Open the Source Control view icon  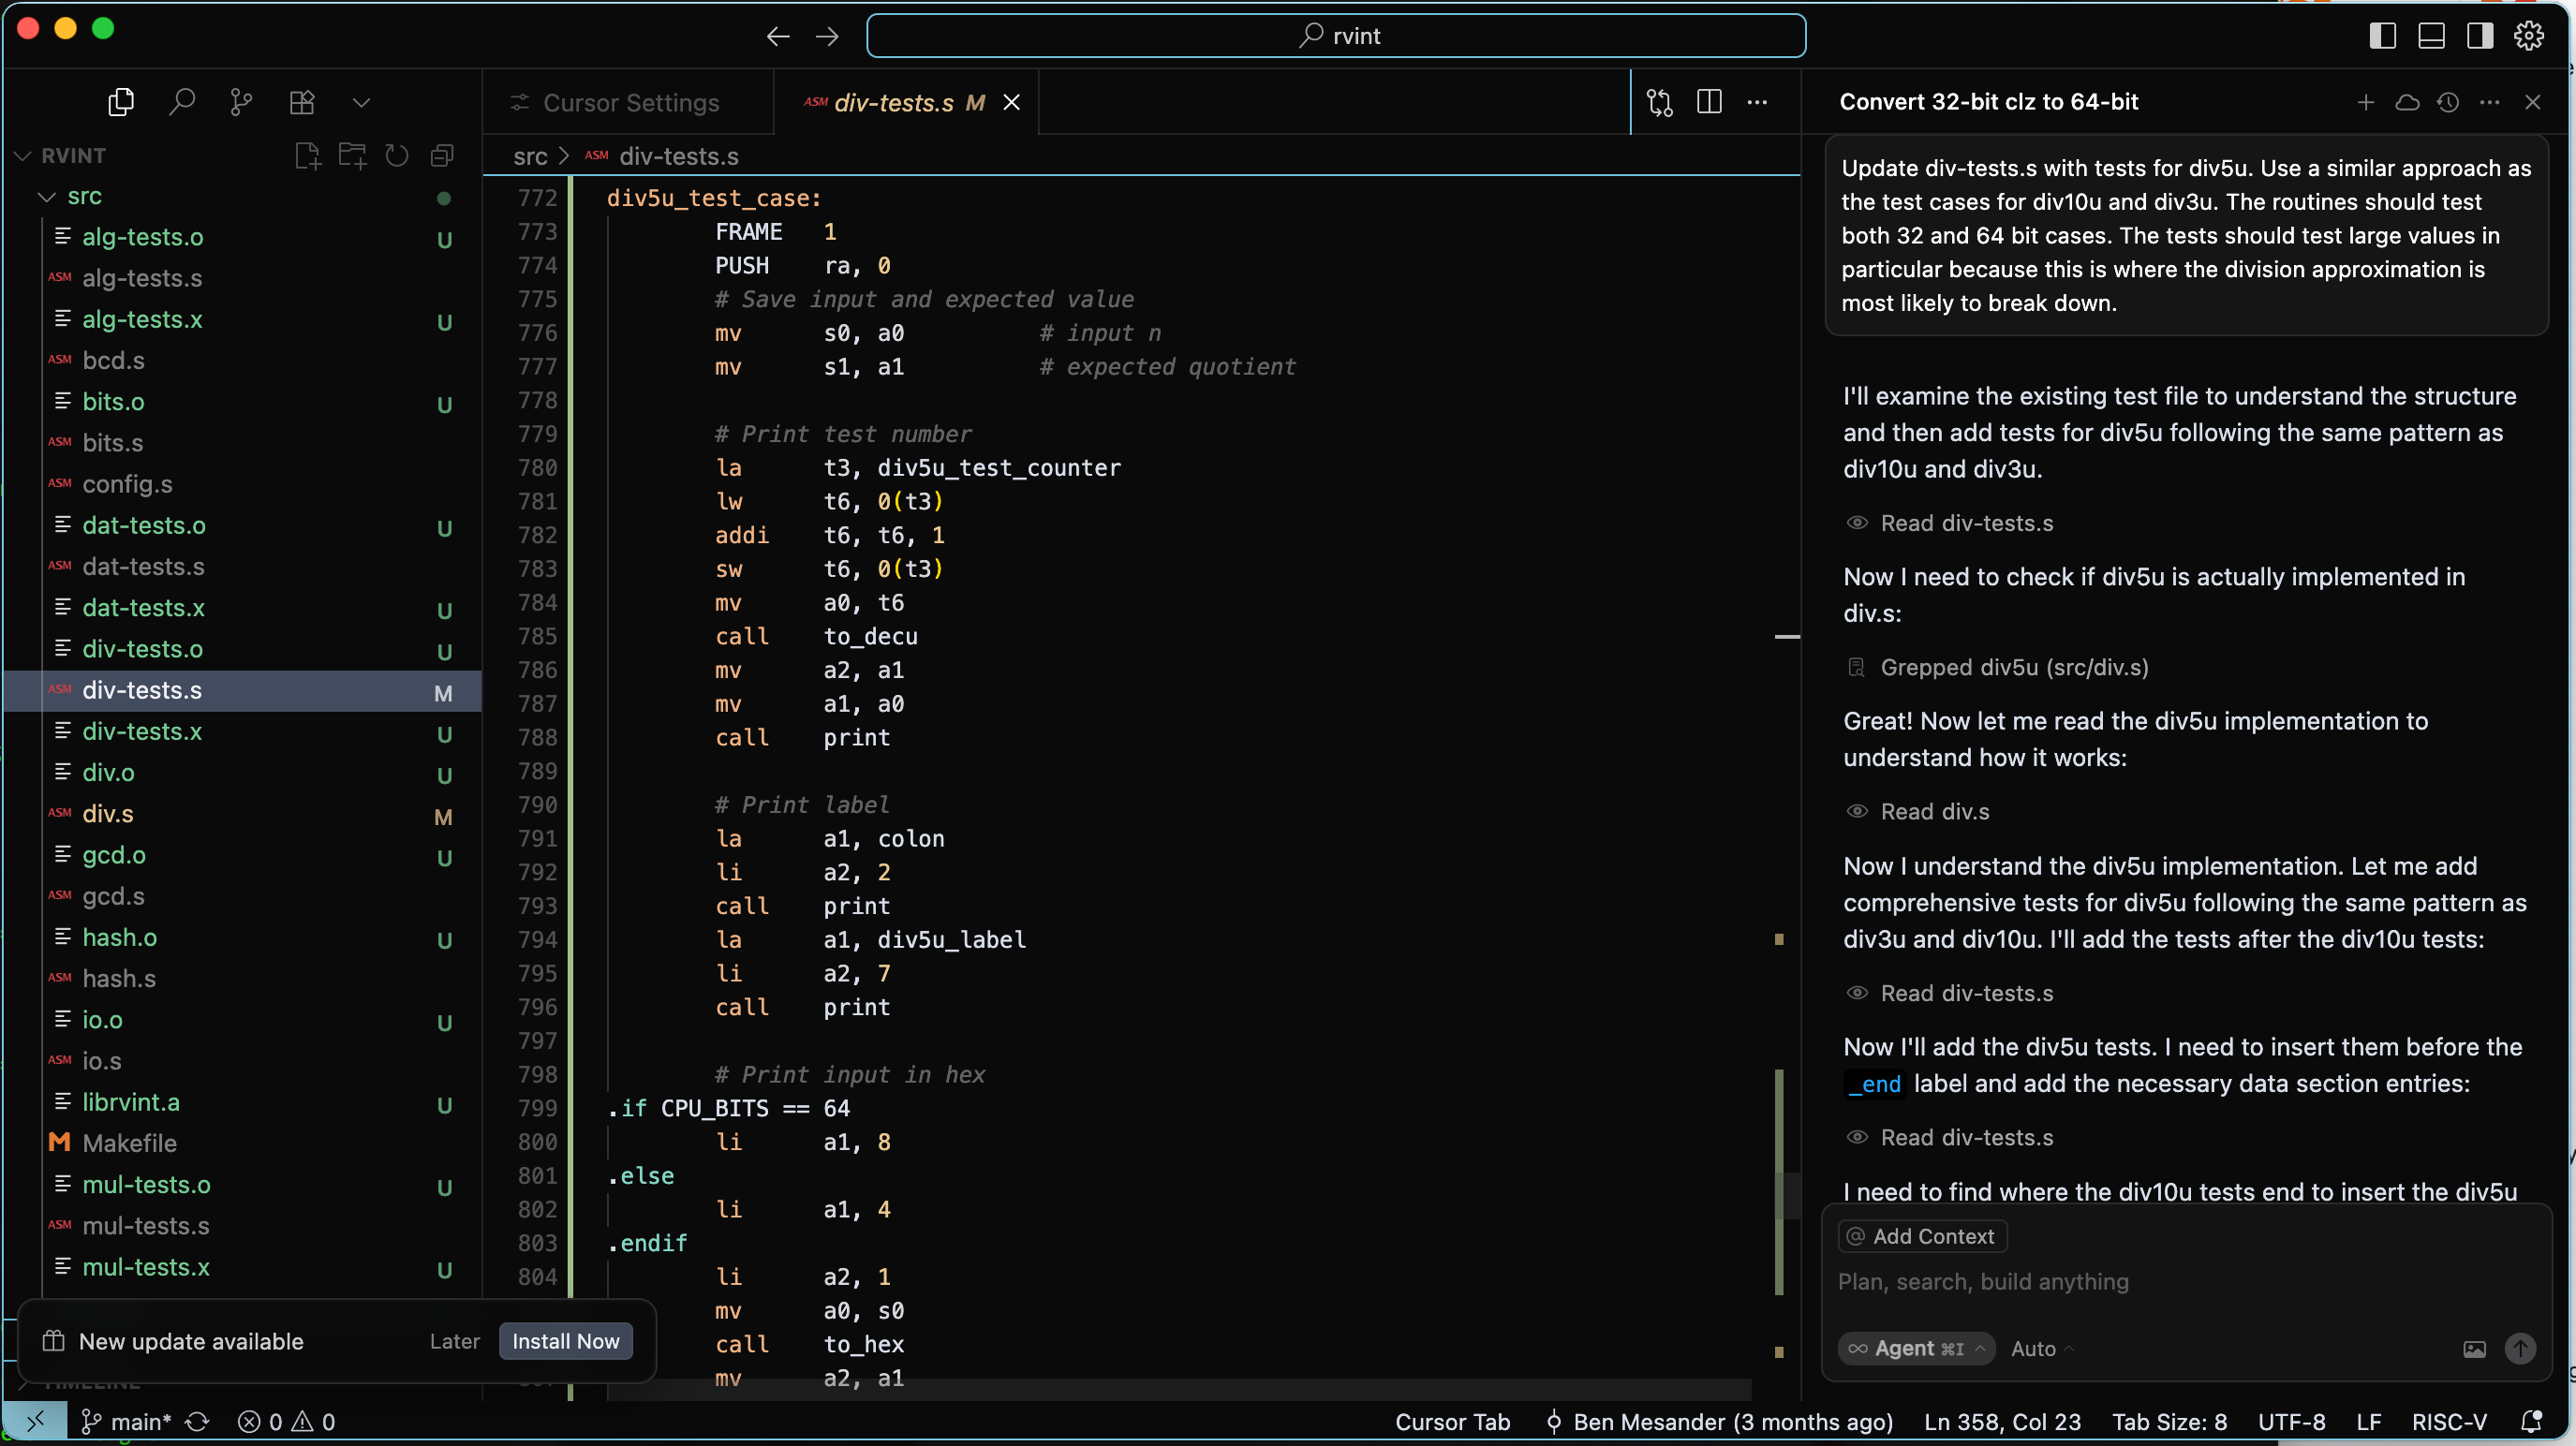[241, 102]
